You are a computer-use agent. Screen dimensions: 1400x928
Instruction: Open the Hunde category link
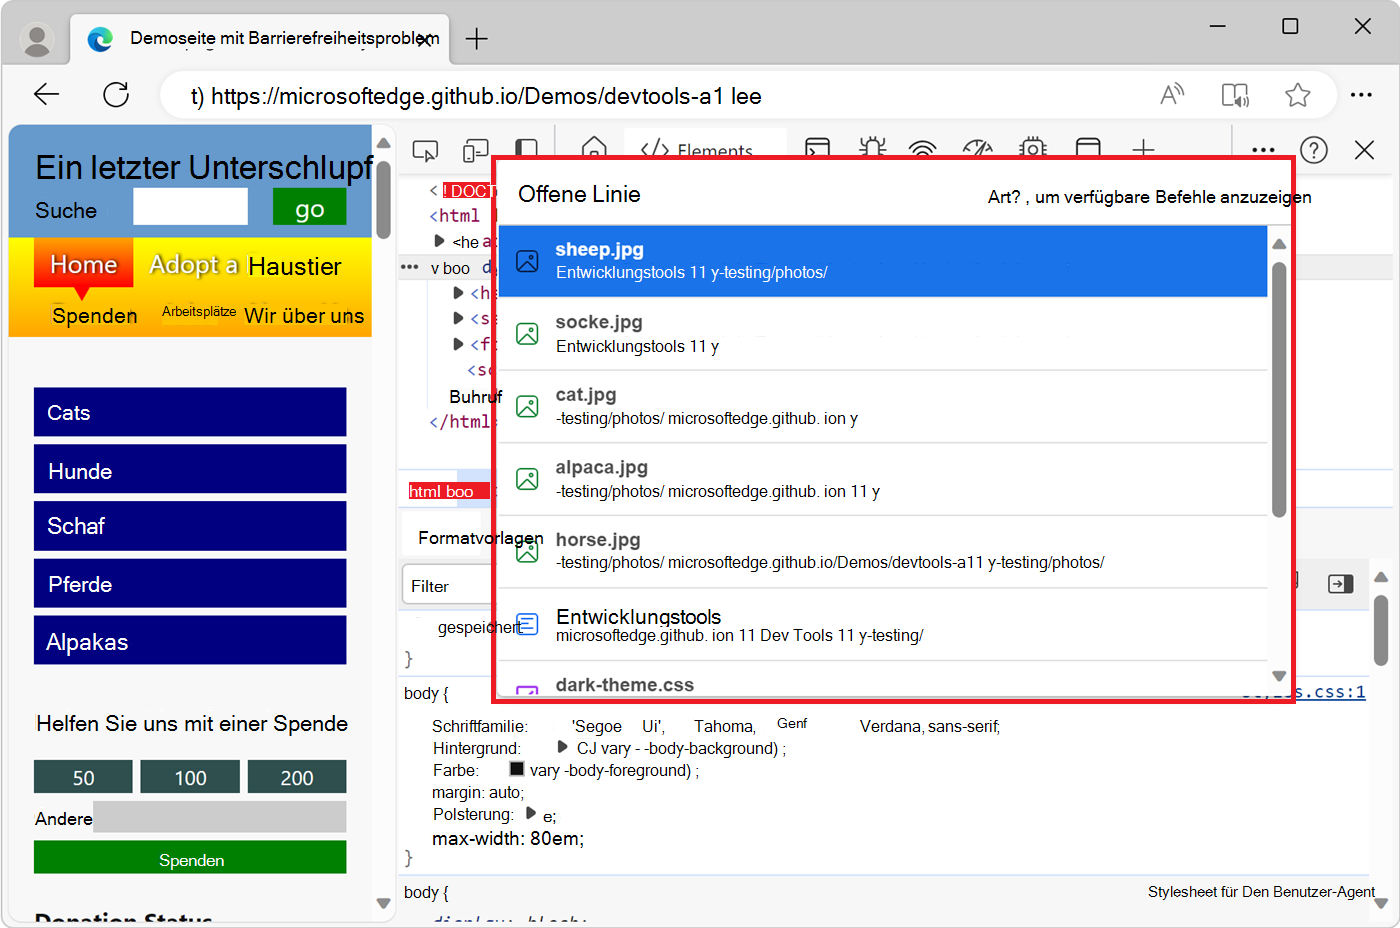point(190,470)
